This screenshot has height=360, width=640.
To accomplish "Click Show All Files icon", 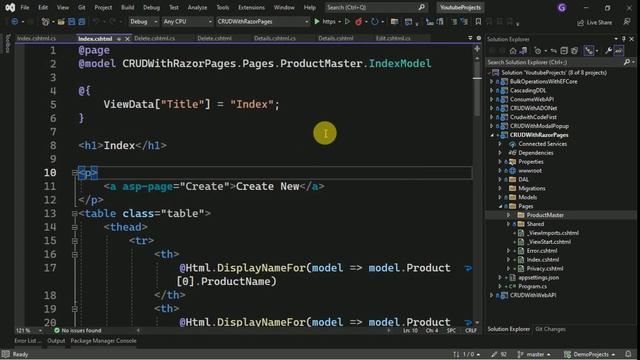I will click(x=574, y=51).
